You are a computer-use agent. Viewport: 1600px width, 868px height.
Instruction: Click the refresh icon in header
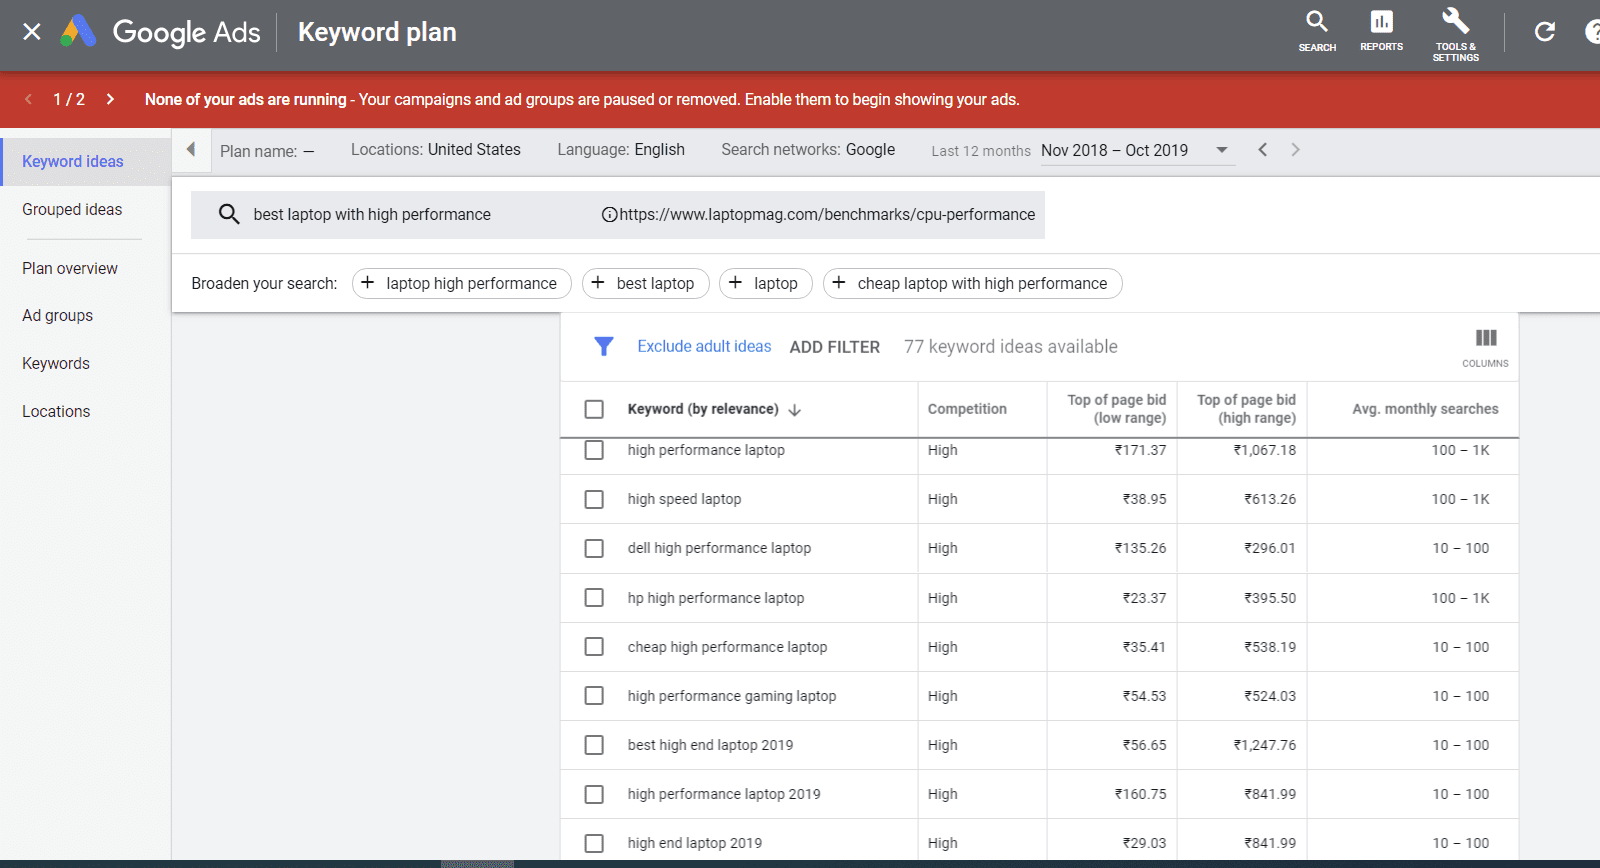[1545, 32]
